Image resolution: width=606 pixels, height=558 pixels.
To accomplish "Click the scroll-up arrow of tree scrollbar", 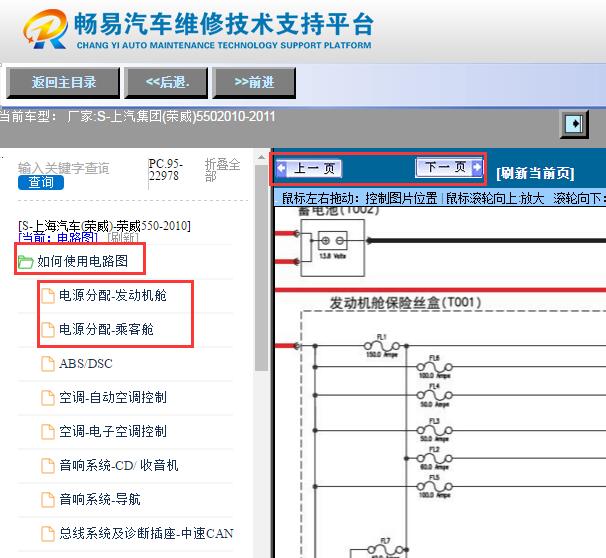I will point(262,157).
